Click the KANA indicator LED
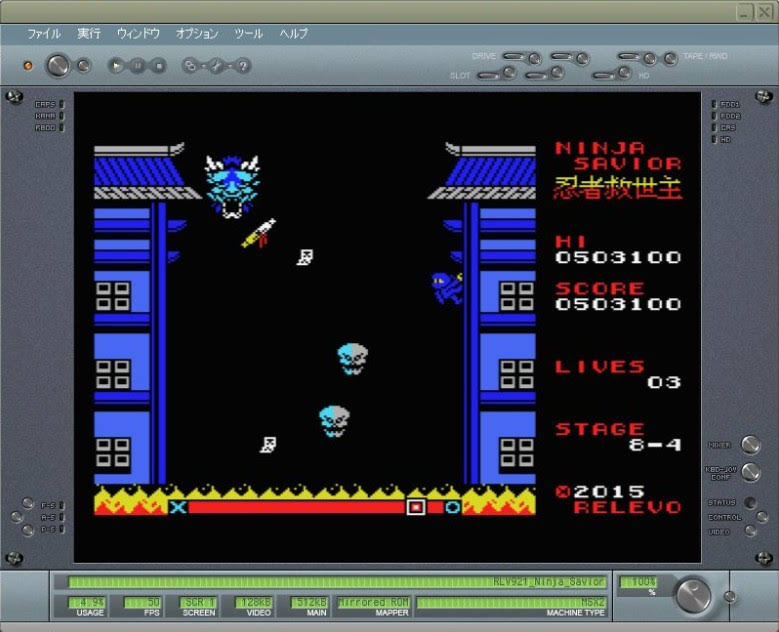This screenshot has width=779, height=632. point(62,116)
